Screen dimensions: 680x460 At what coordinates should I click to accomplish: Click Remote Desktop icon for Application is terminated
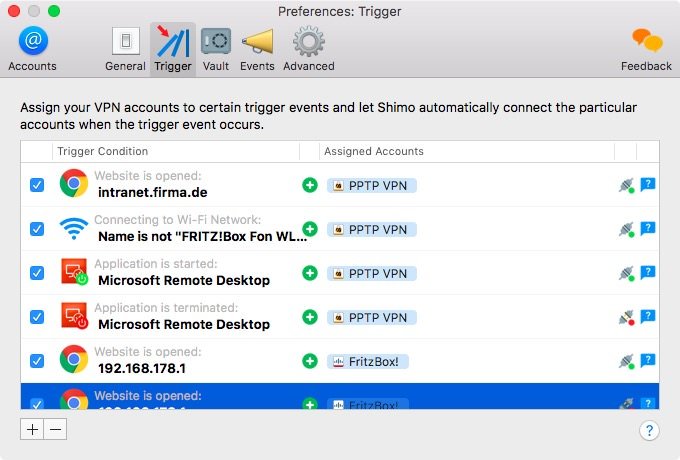click(74, 316)
